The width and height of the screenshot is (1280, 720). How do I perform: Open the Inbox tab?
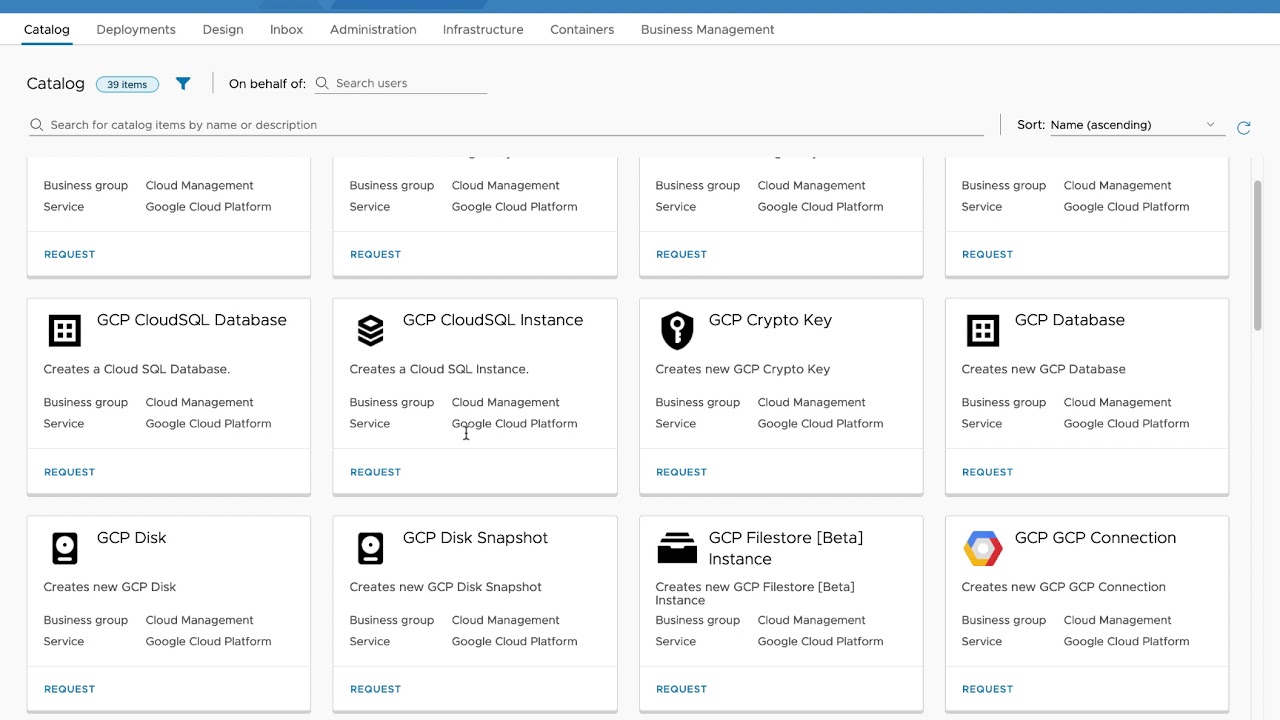coord(286,29)
